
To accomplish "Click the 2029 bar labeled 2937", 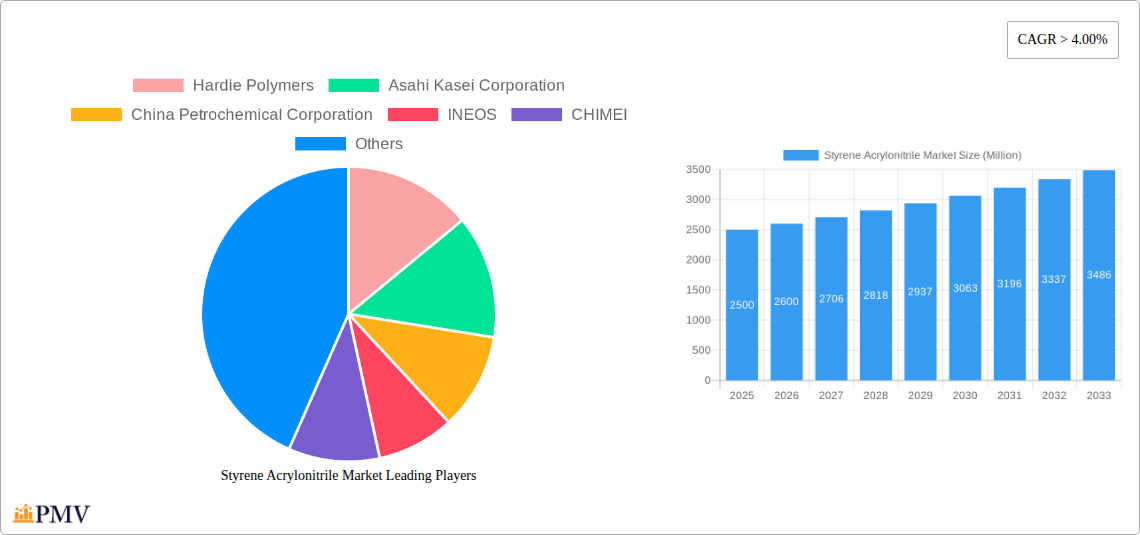I will [x=920, y=291].
